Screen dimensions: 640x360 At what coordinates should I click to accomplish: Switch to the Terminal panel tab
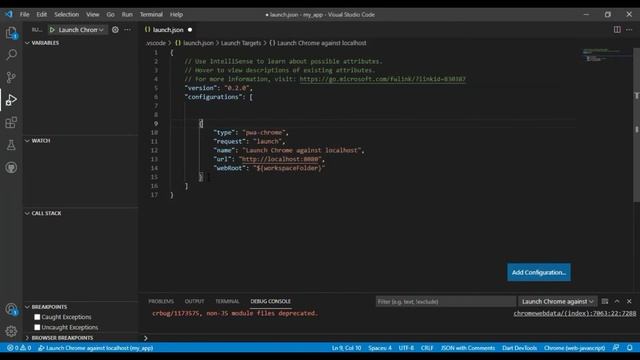[227, 301]
